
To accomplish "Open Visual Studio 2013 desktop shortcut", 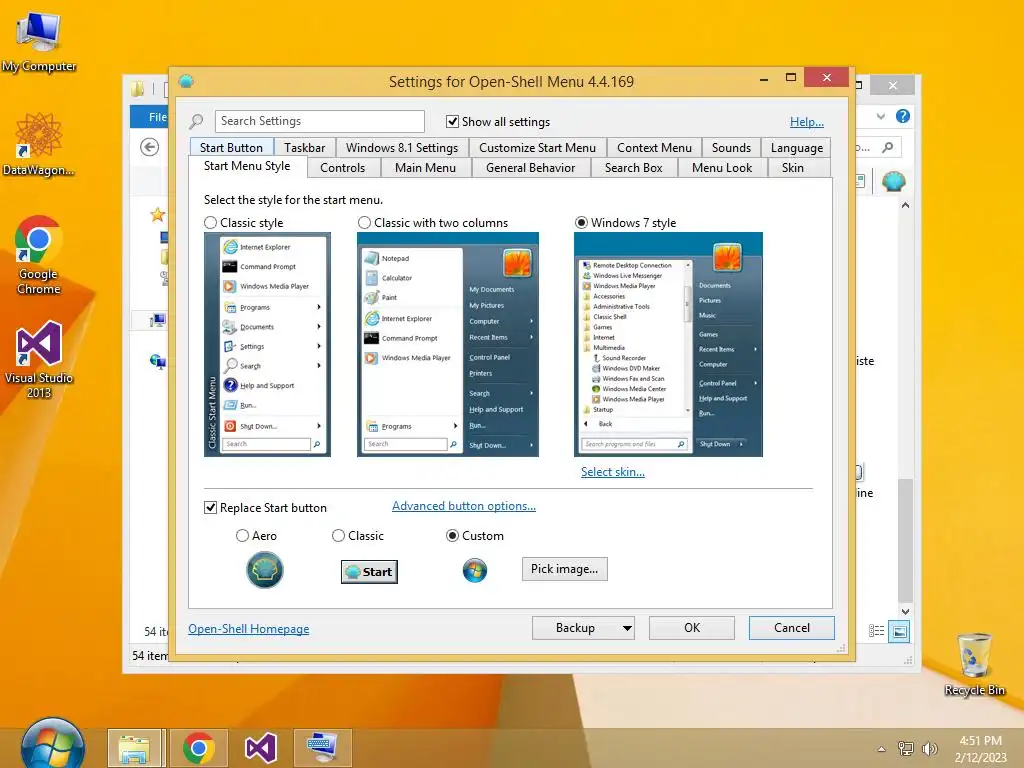I will [39, 359].
